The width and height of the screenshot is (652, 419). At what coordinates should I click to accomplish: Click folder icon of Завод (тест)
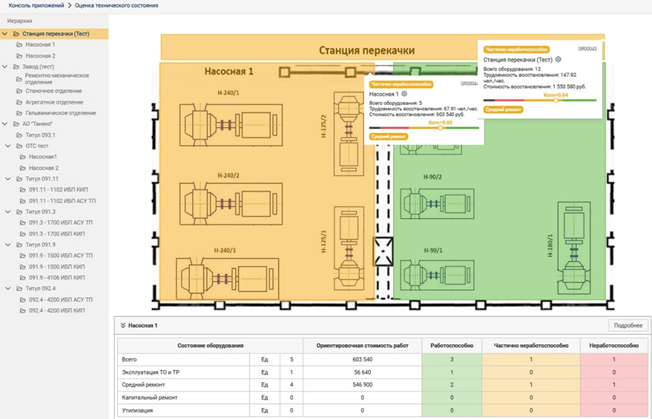[16, 67]
